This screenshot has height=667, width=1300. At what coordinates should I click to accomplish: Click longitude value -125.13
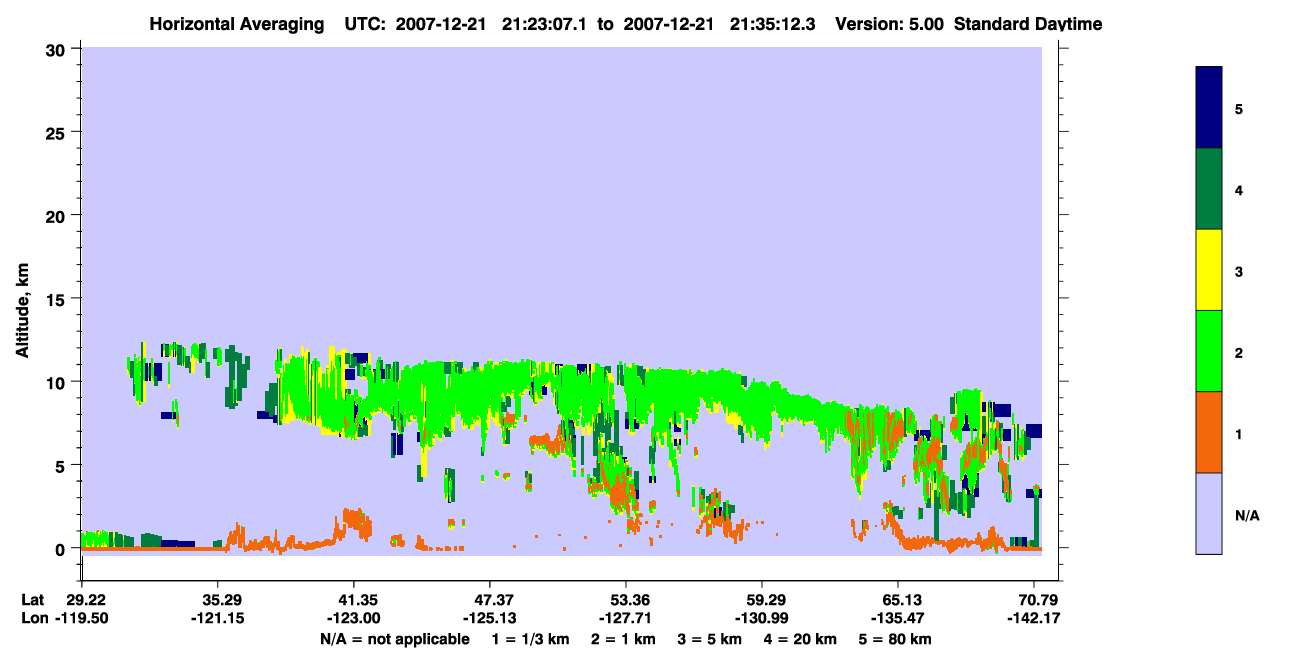pos(490,618)
